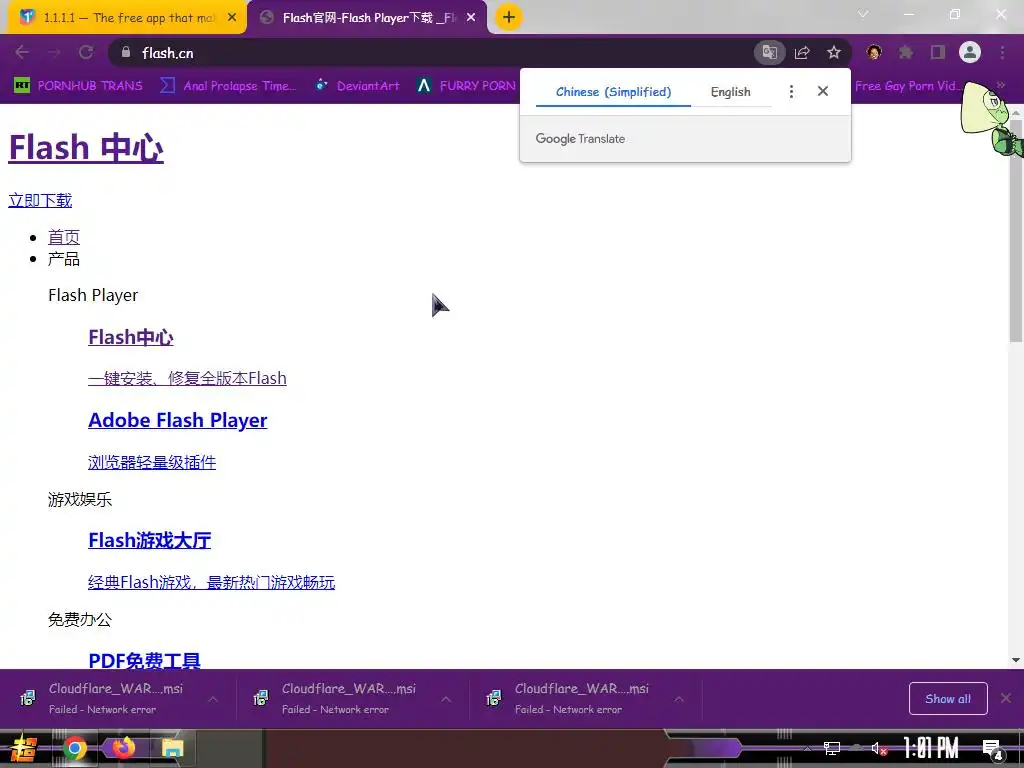Viewport: 1024px width, 768px height.
Task: Click the 1:01 PM clock
Action: tap(931, 748)
